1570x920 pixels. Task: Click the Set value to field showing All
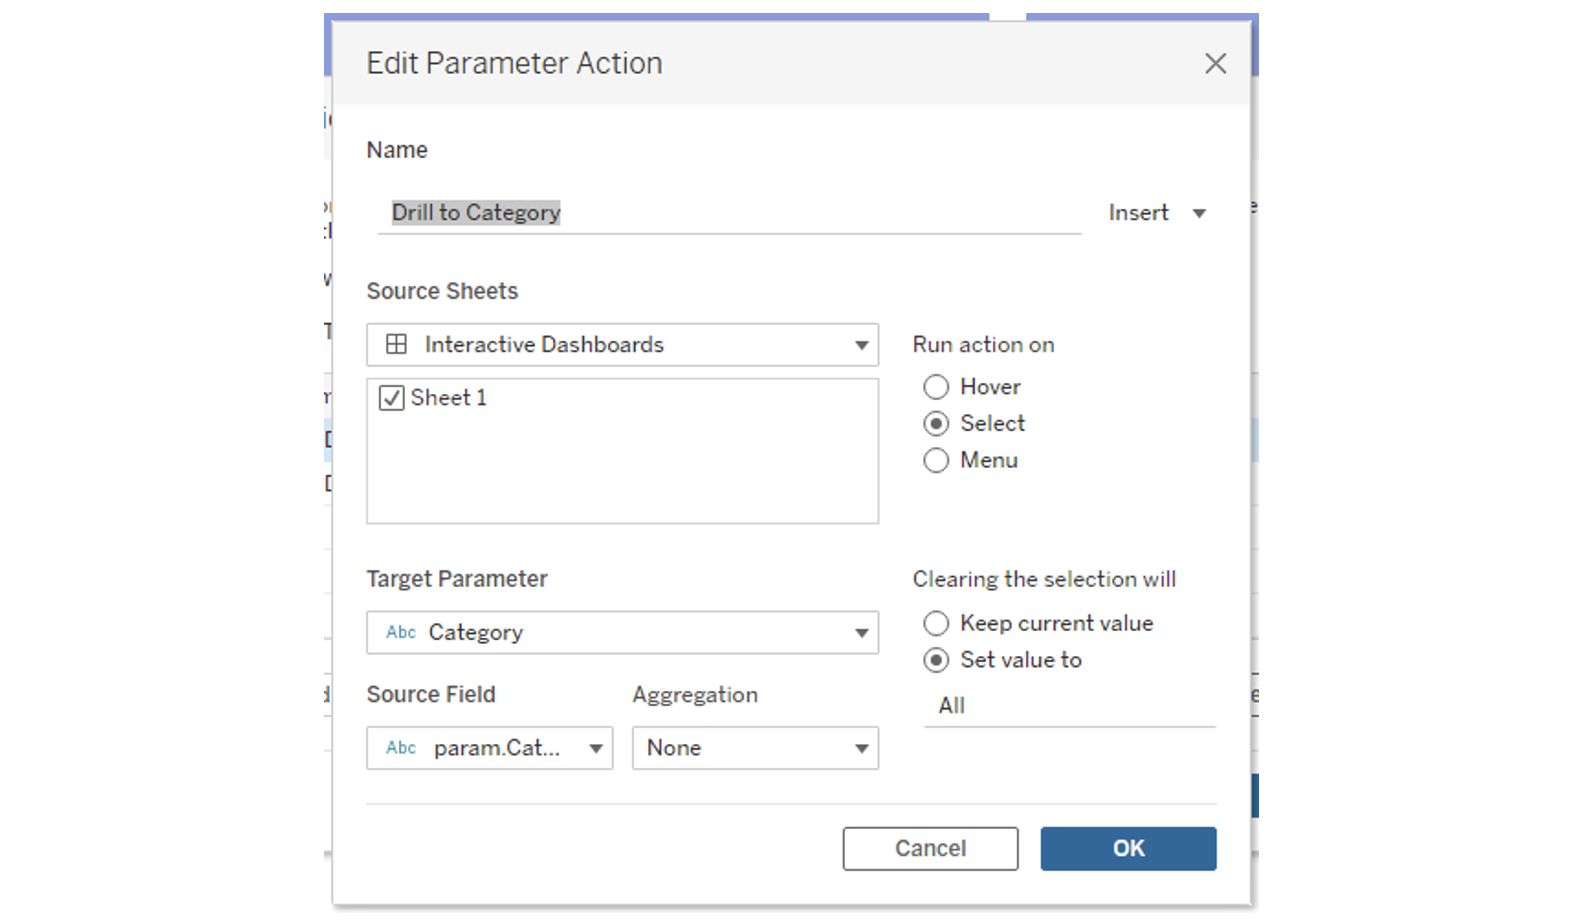coord(1069,706)
